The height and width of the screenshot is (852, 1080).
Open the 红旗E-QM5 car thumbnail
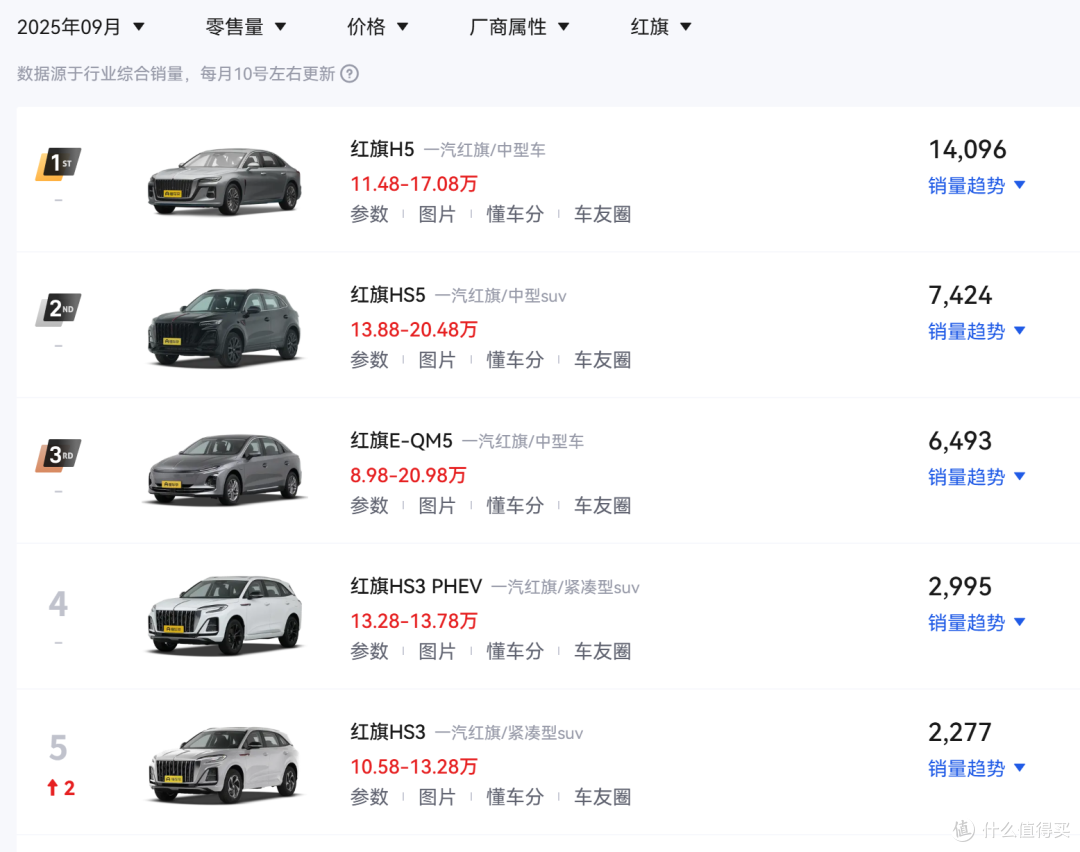(225, 470)
